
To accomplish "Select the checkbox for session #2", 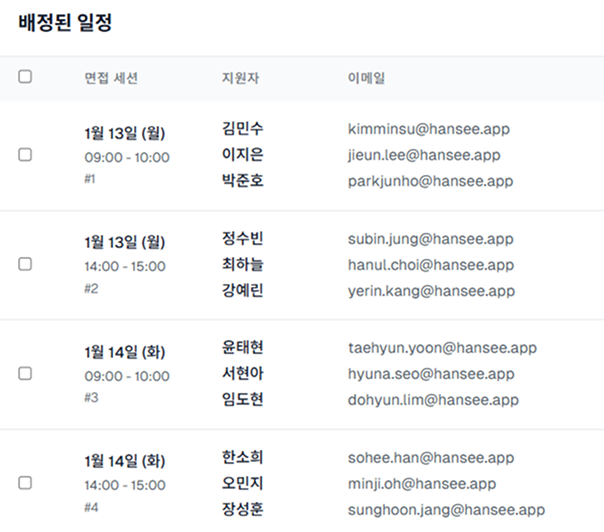I will (25, 264).
